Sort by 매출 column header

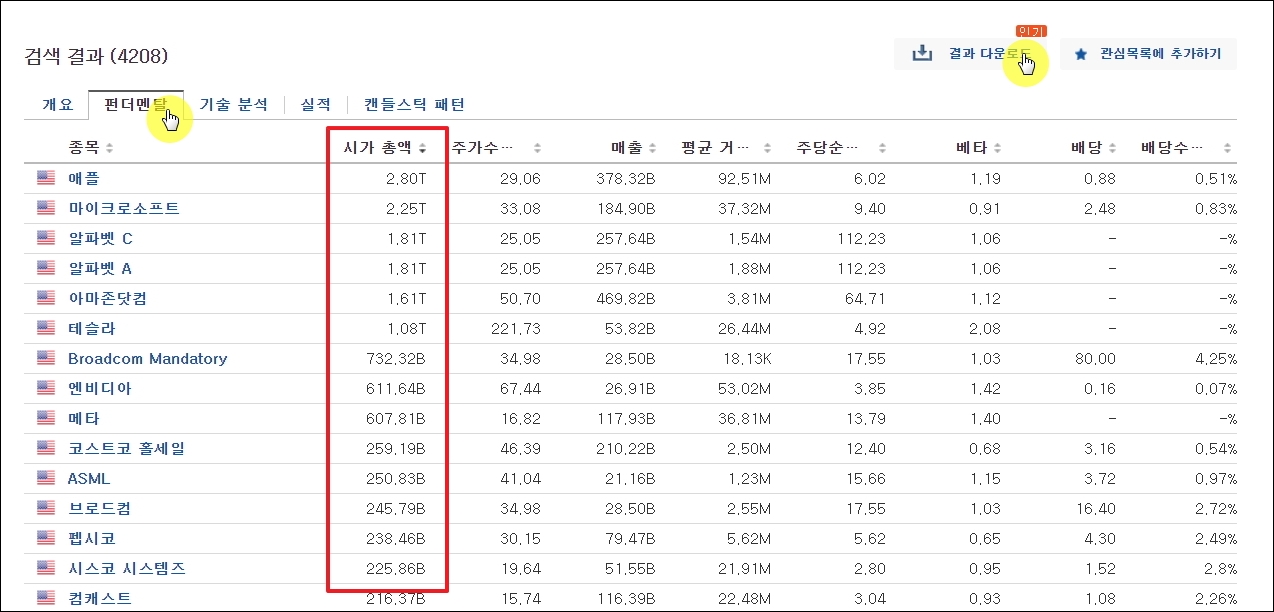634,148
